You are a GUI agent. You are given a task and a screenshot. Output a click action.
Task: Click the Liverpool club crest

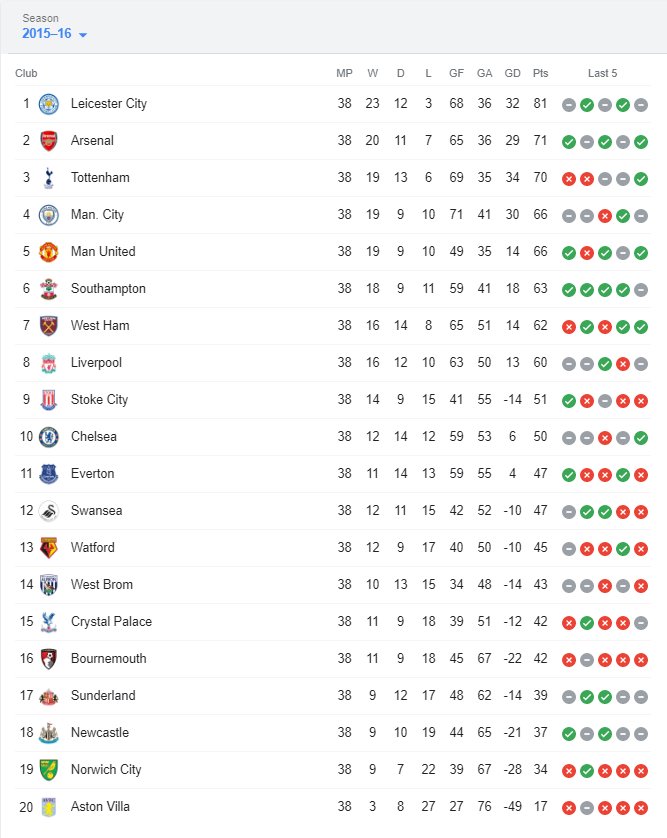pyautogui.click(x=48, y=363)
